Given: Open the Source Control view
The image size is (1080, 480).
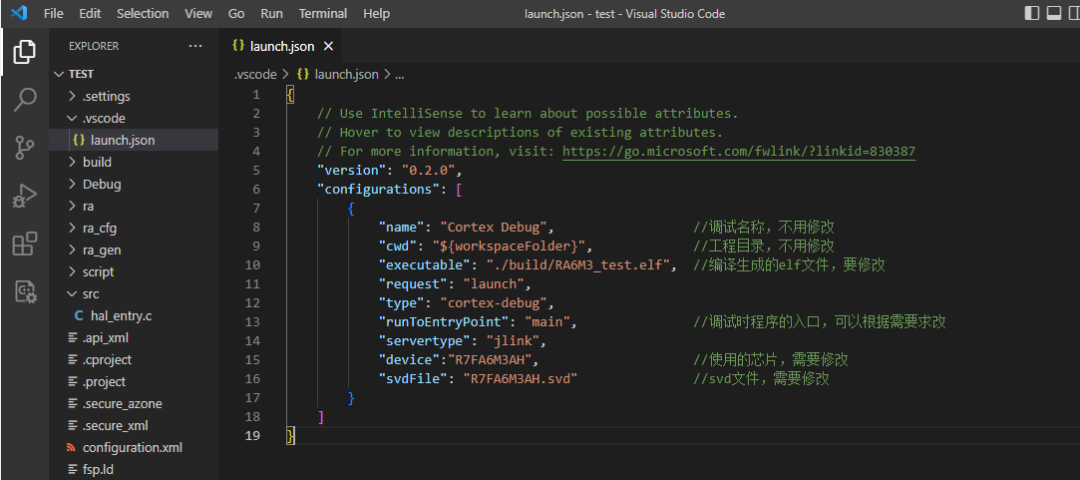Looking at the screenshot, I should point(24,148).
